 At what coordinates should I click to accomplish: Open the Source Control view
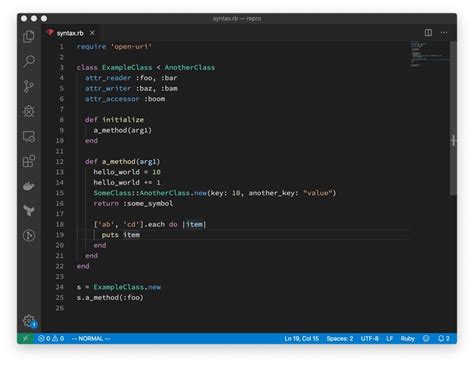29,86
